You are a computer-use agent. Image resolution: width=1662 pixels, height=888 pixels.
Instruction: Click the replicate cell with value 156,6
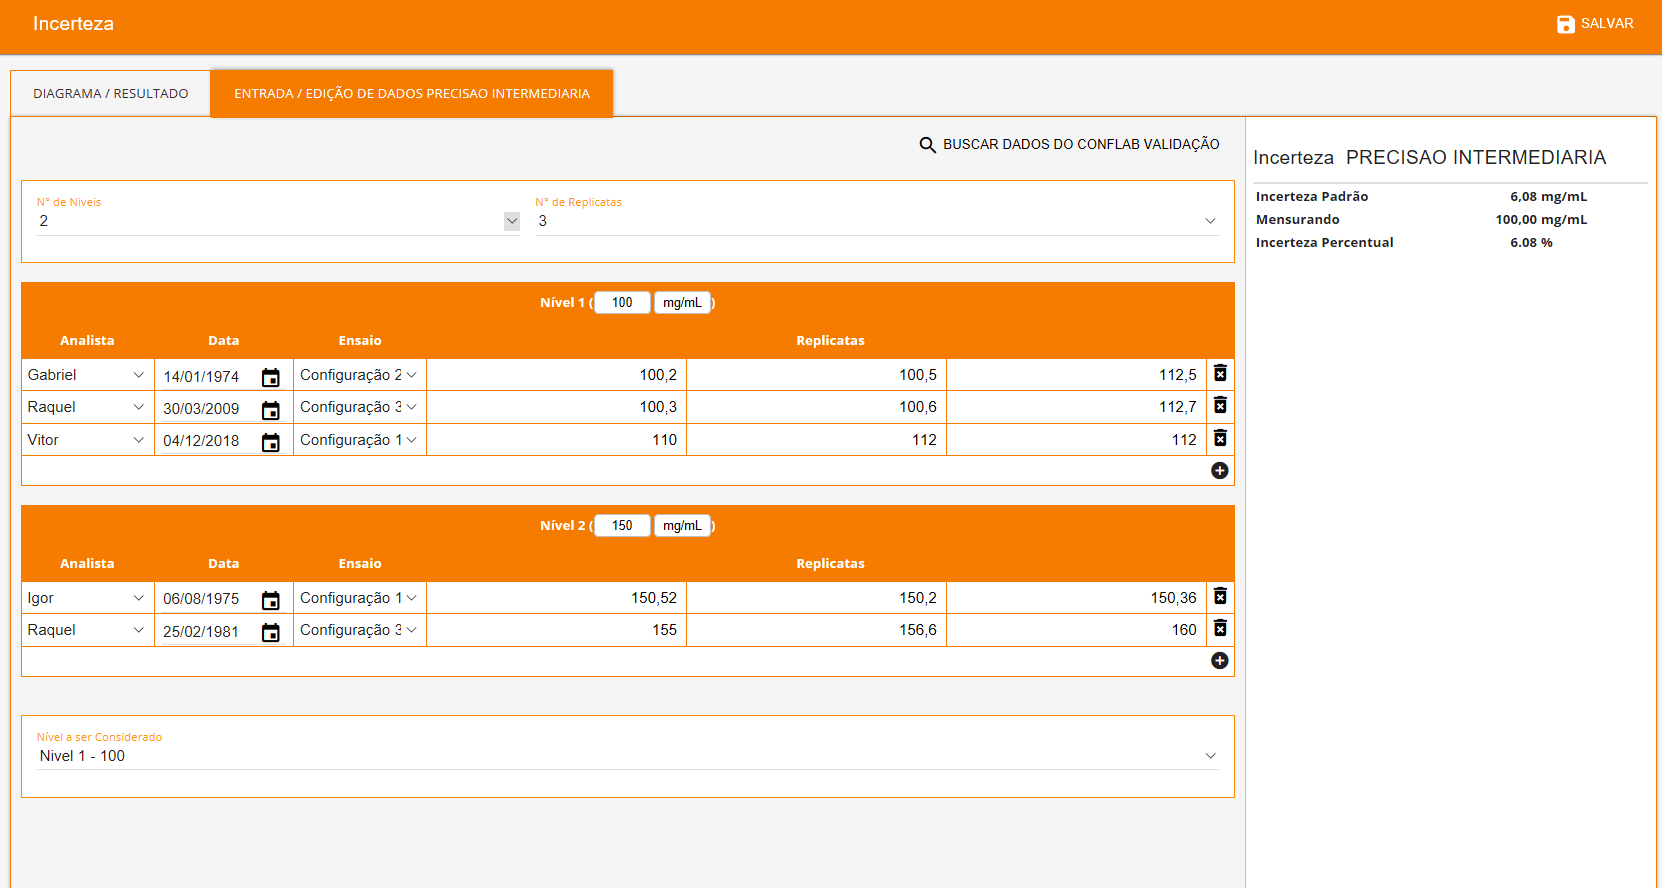tap(816, 630)
